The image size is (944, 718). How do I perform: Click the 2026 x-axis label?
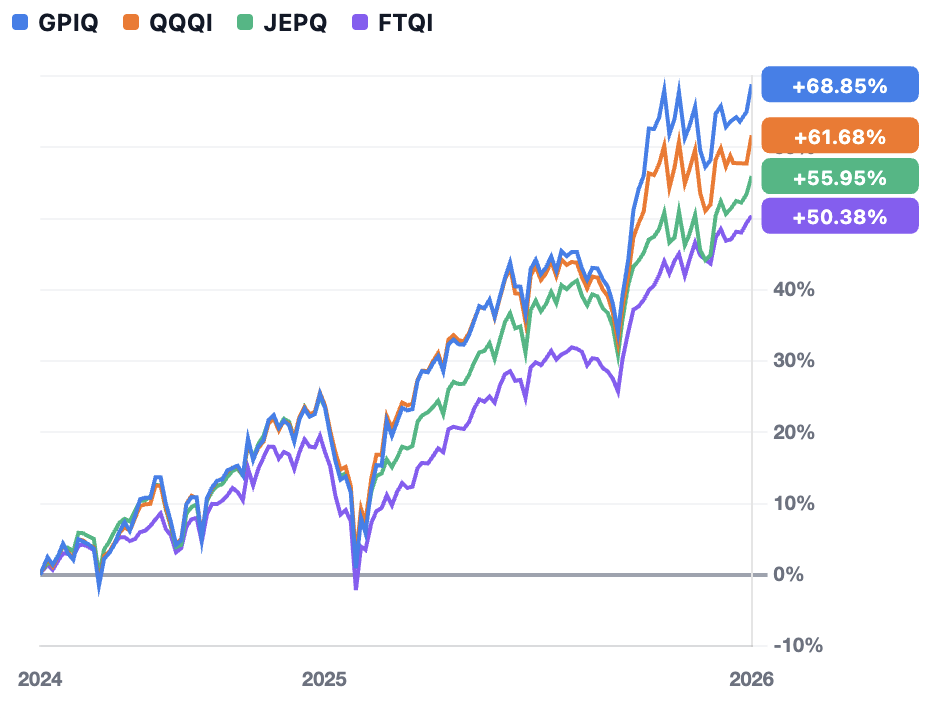coord(751,679)
